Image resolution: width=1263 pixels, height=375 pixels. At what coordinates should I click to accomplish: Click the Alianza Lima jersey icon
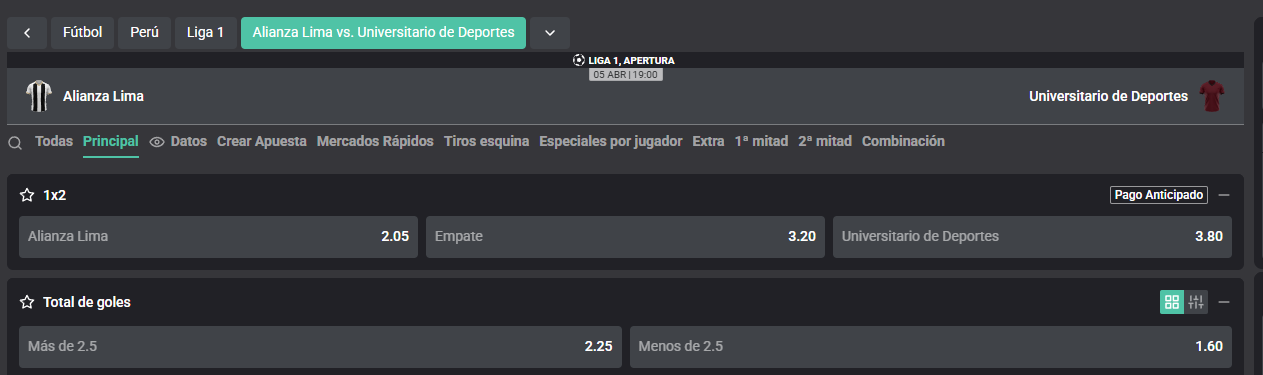38,96
